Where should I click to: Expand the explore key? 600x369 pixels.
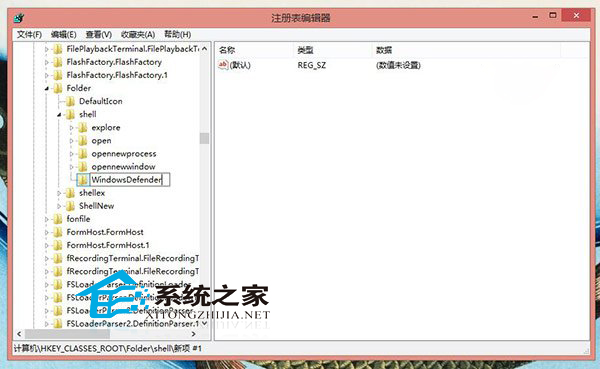click(72, 127)
